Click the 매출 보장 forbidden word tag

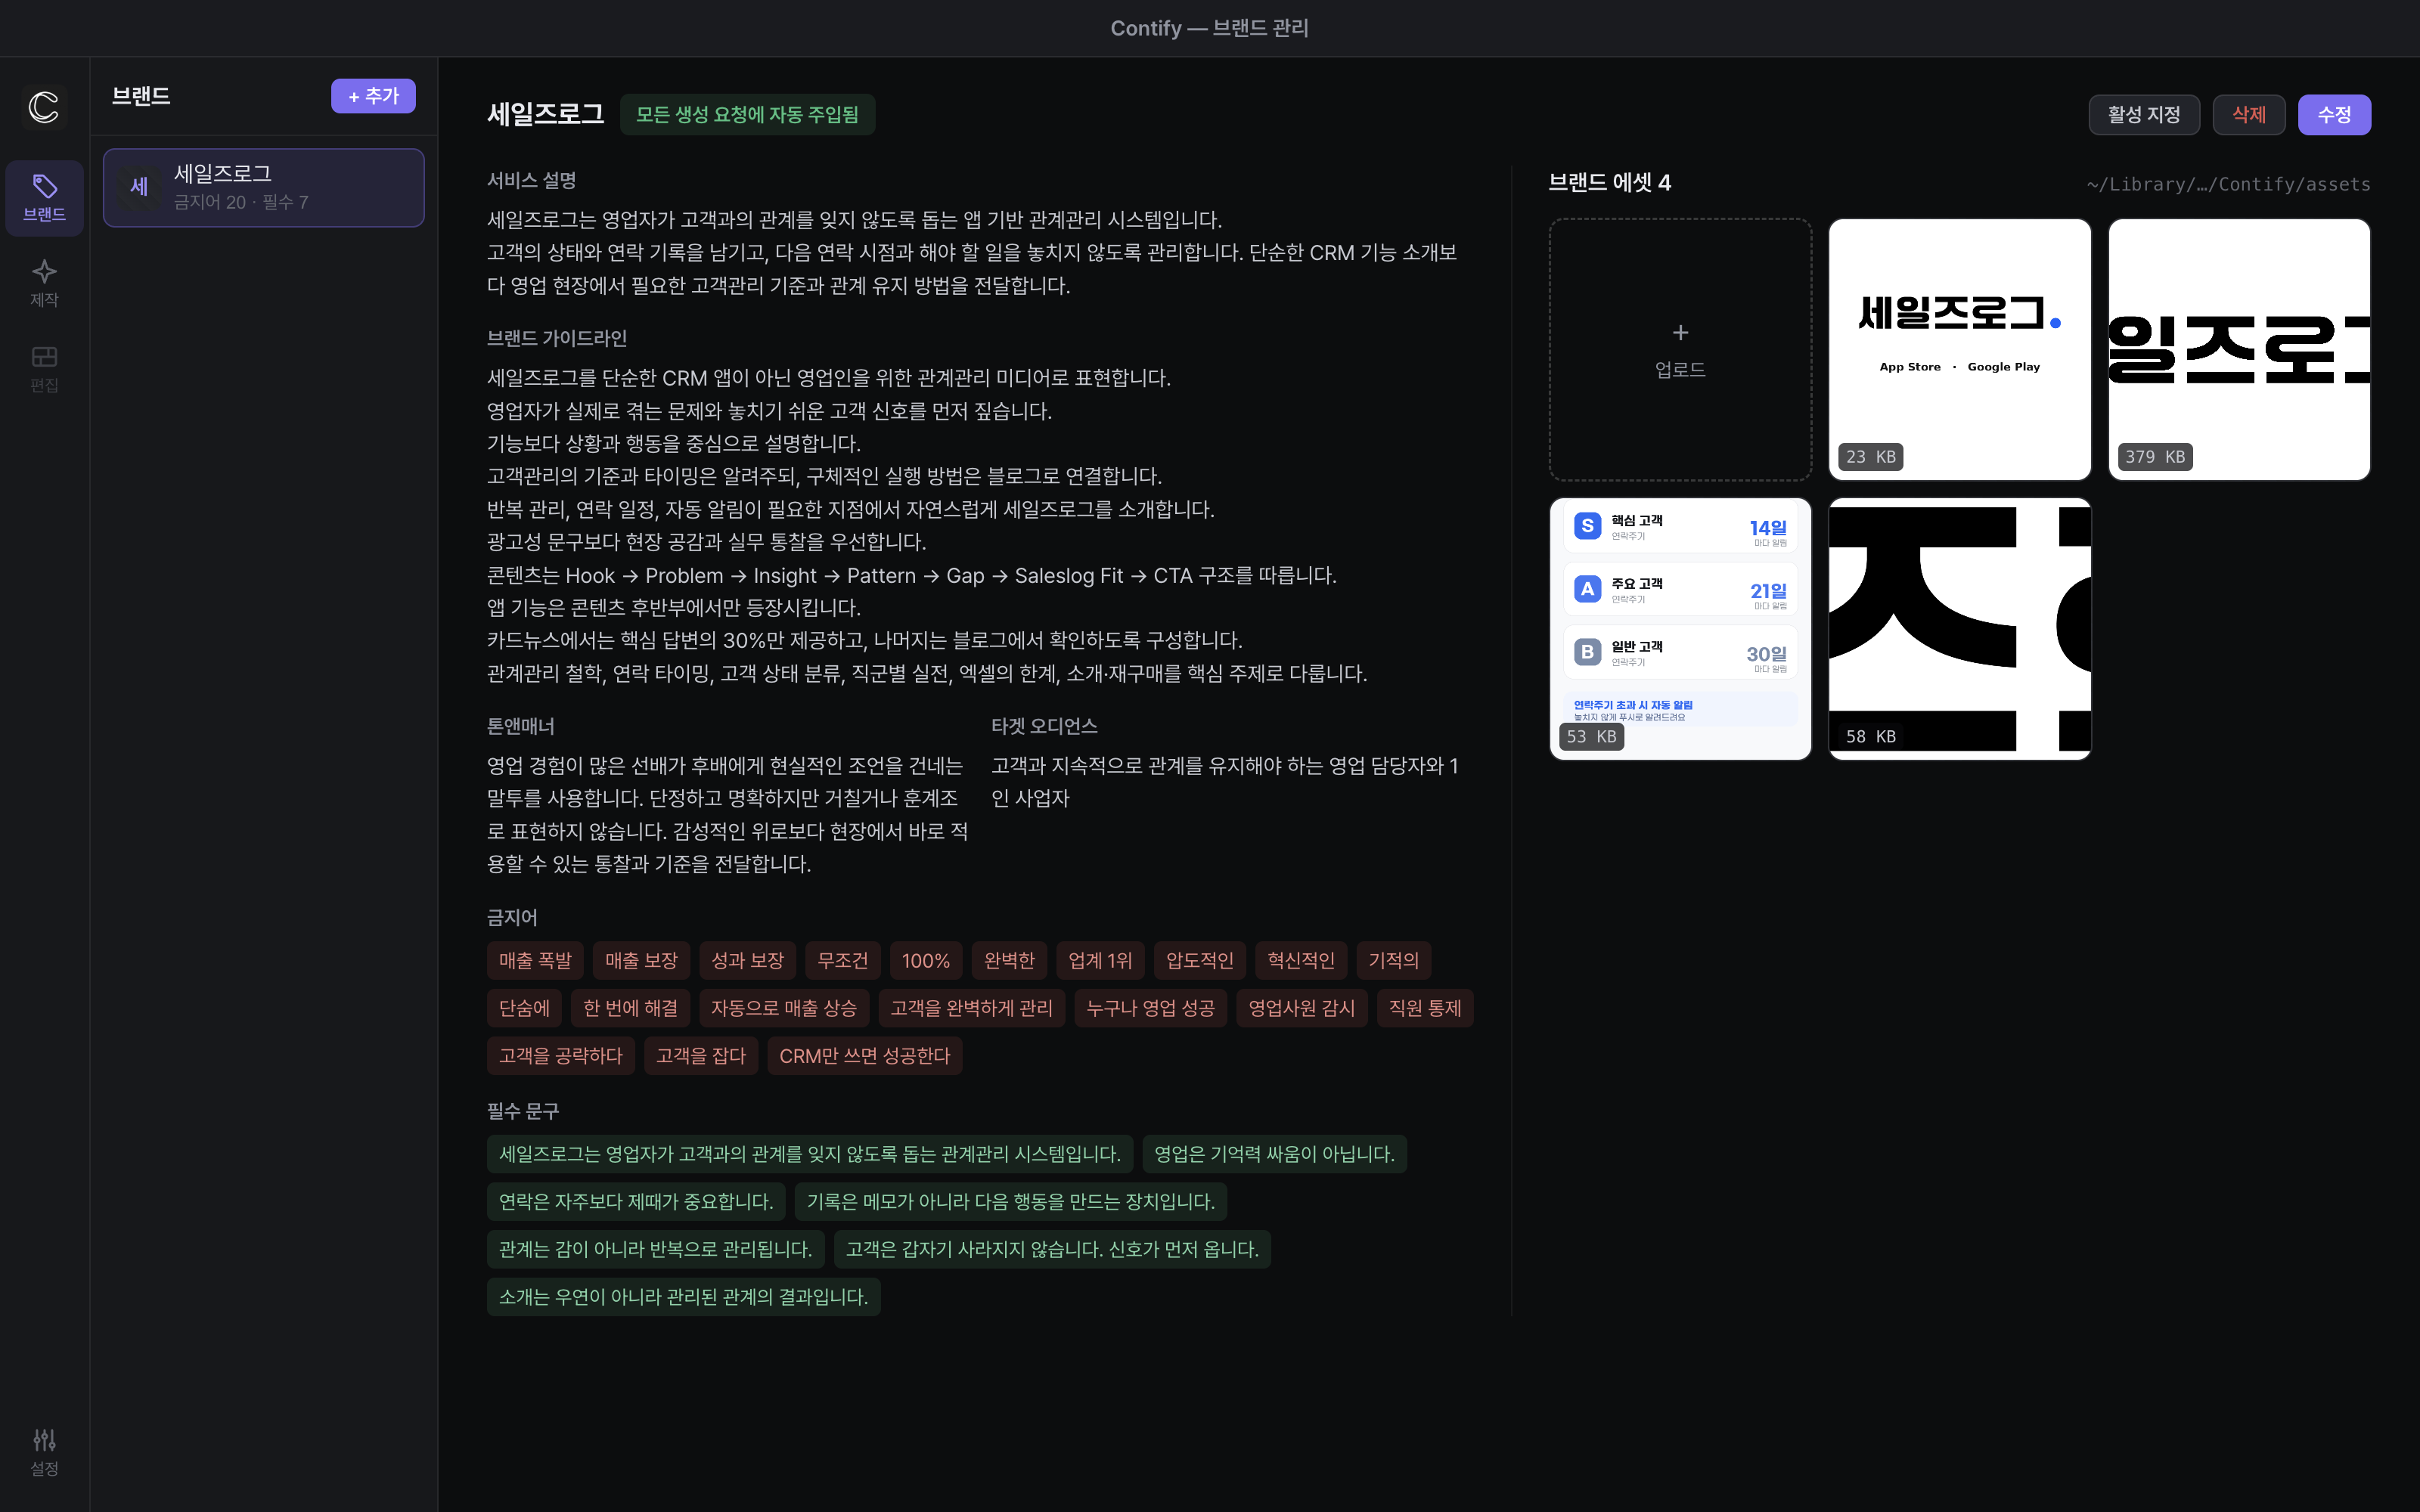tap(641, 960)
